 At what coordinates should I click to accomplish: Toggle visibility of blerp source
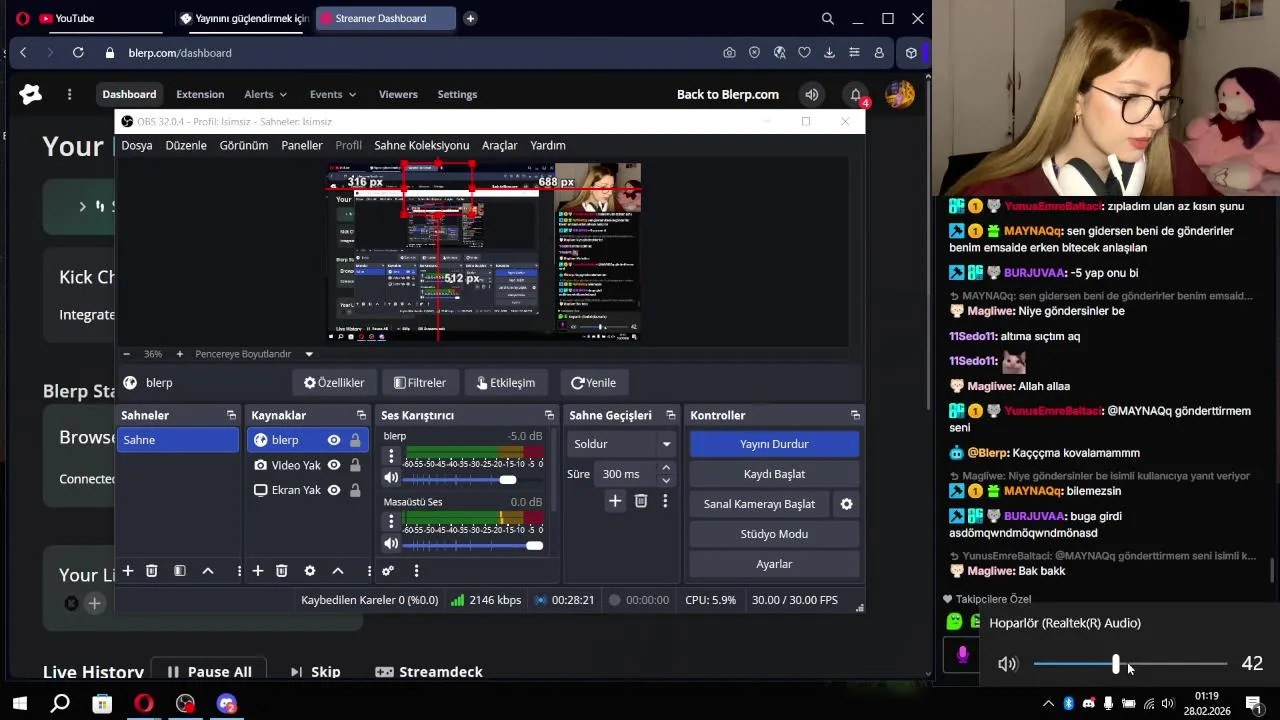coord(334,440)
